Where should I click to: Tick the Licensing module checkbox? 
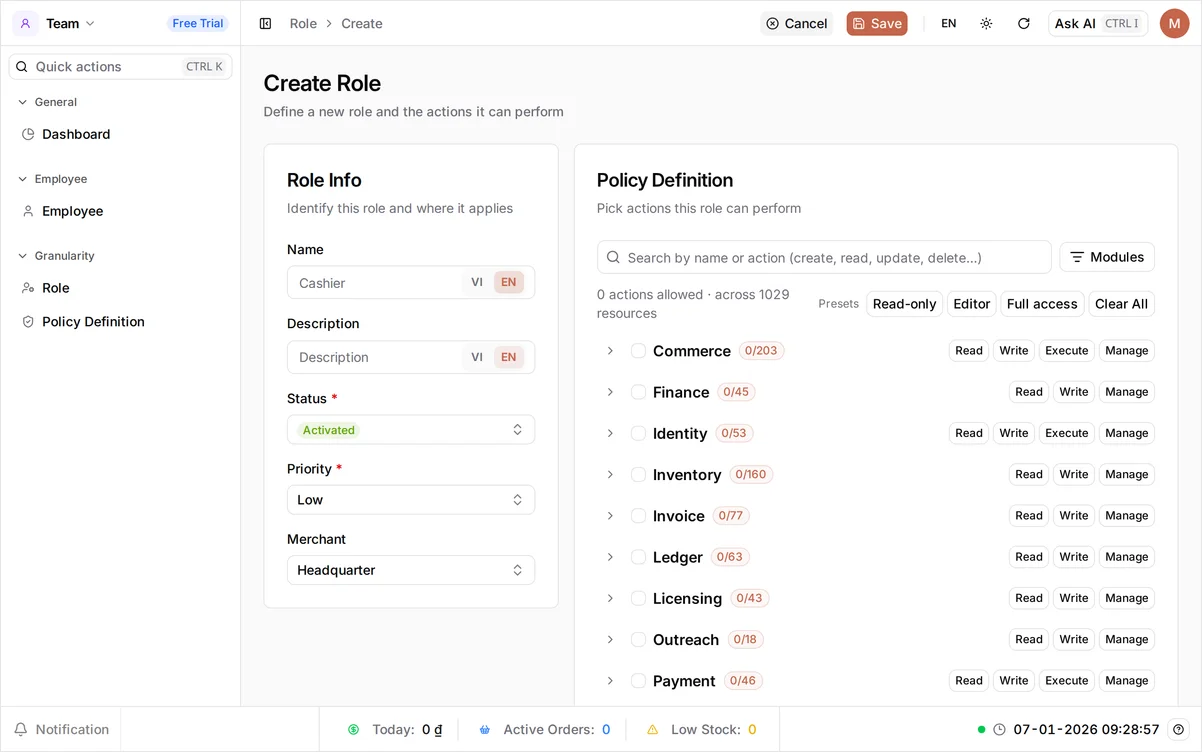click(638, 598)
